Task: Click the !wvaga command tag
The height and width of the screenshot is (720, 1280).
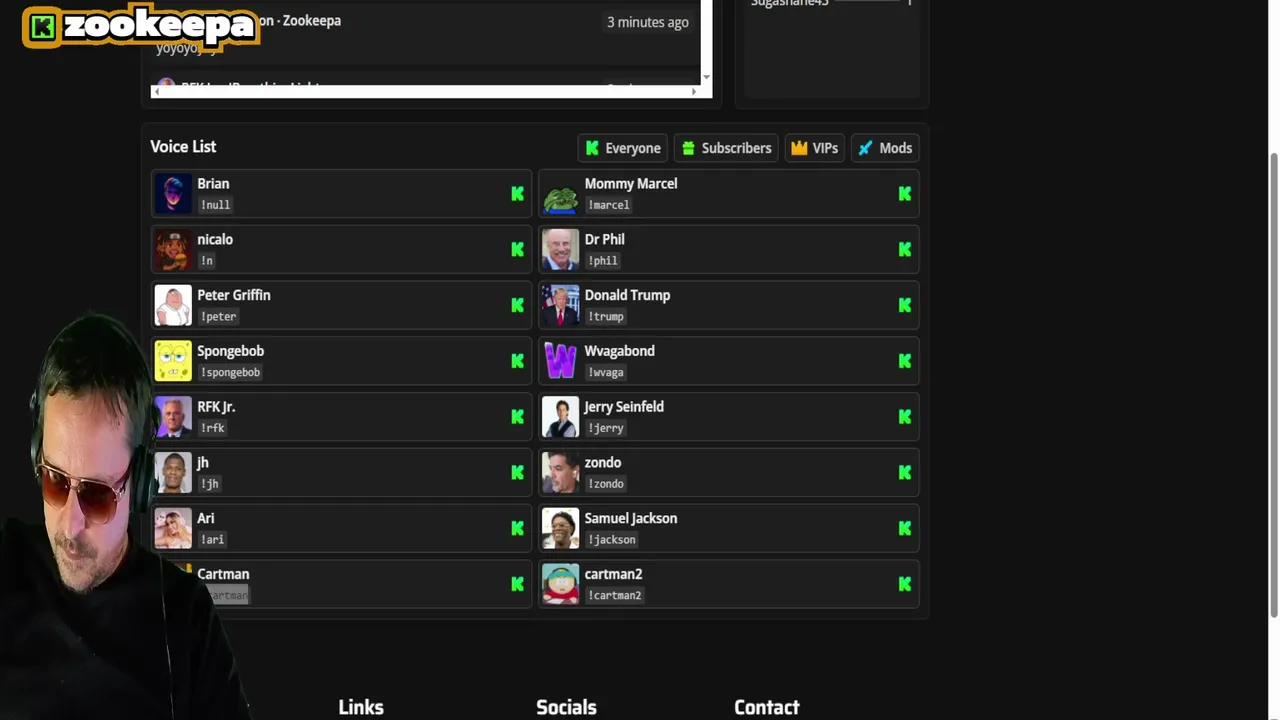Action: click(x=605, y=372)
